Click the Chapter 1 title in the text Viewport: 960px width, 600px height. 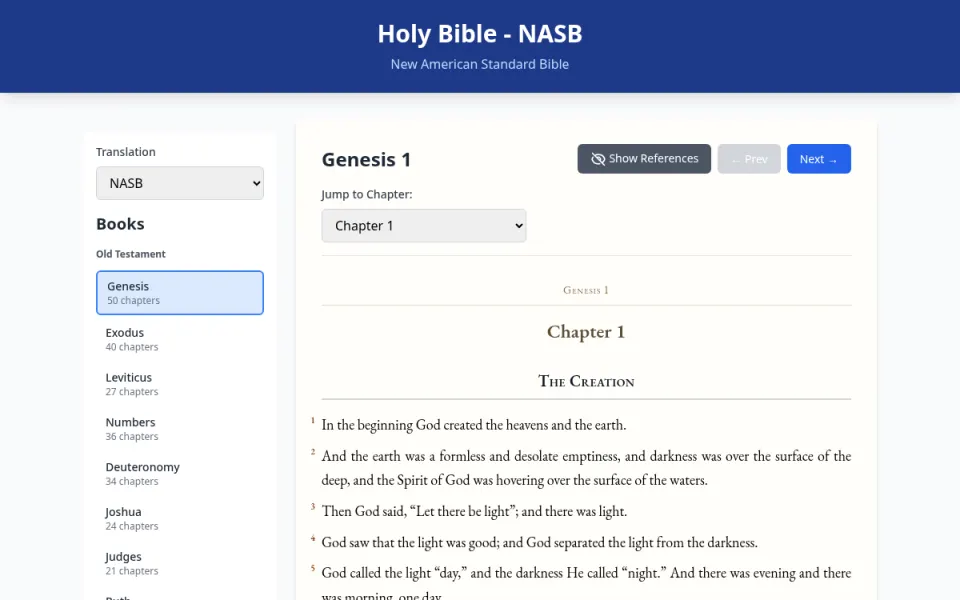tap(586, 332)
